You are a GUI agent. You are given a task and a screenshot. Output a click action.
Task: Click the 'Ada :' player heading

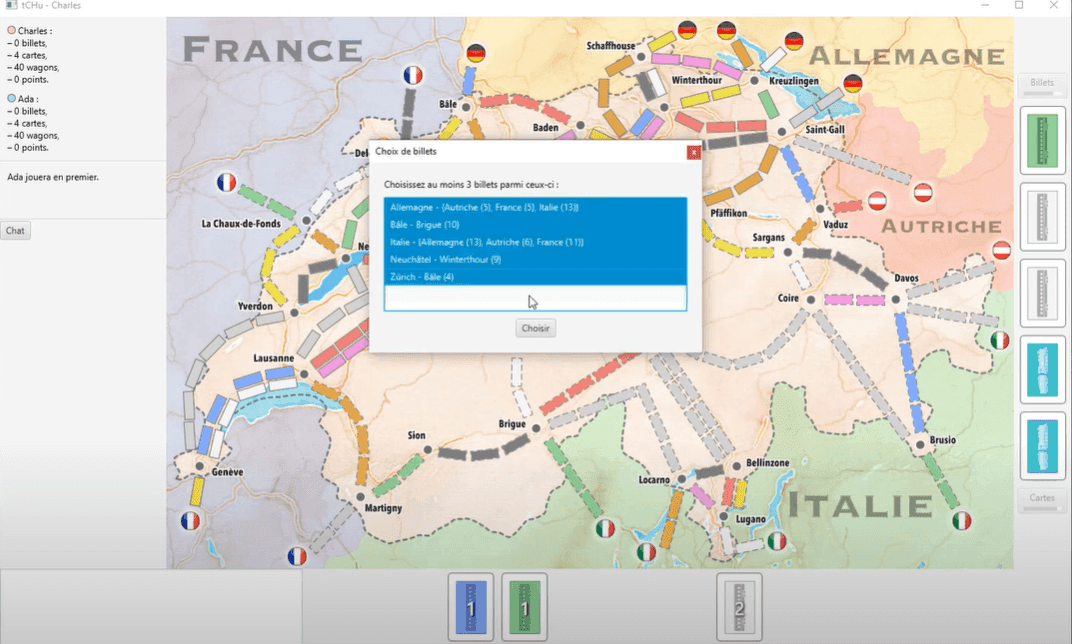(x=28, y=98)
